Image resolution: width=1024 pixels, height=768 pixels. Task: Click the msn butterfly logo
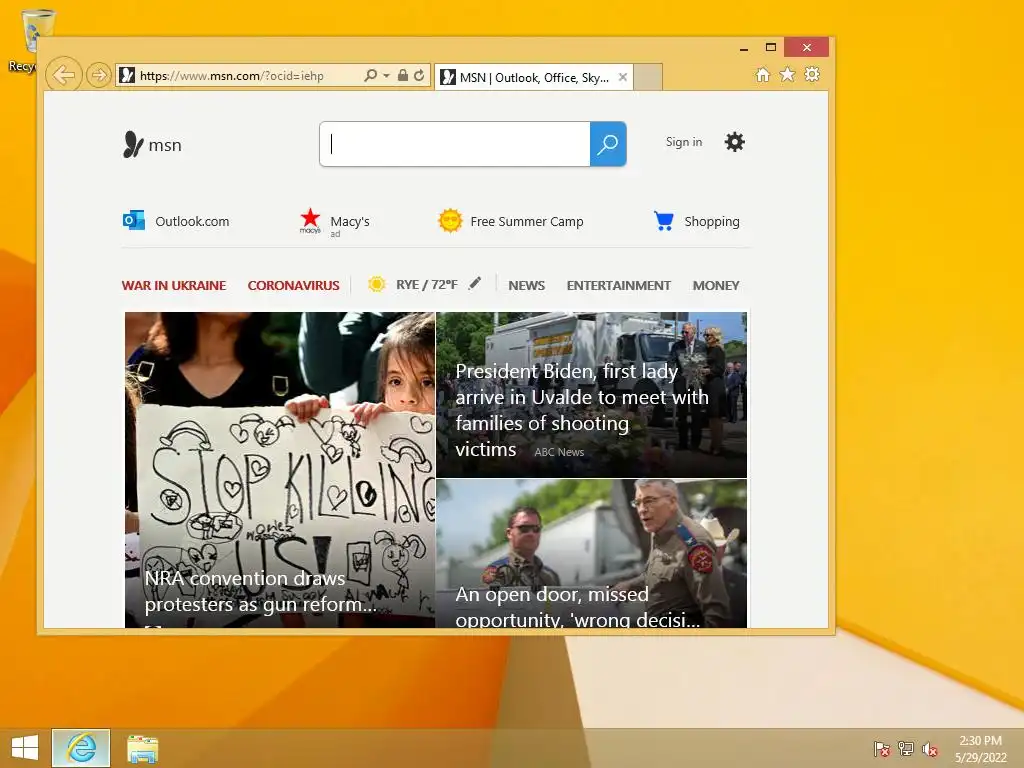[x=152, y=144]
